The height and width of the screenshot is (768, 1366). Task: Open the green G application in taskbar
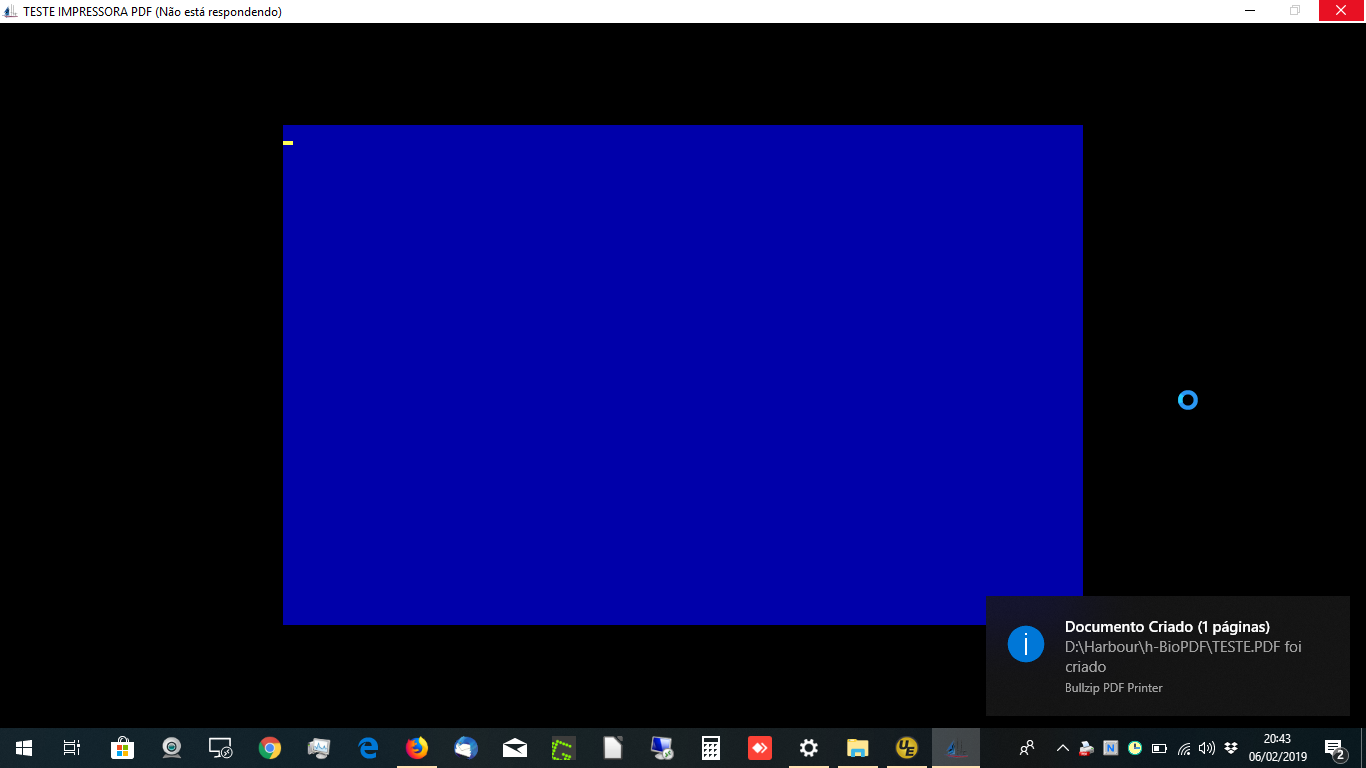pyautogui.click(x=564, y=748)
